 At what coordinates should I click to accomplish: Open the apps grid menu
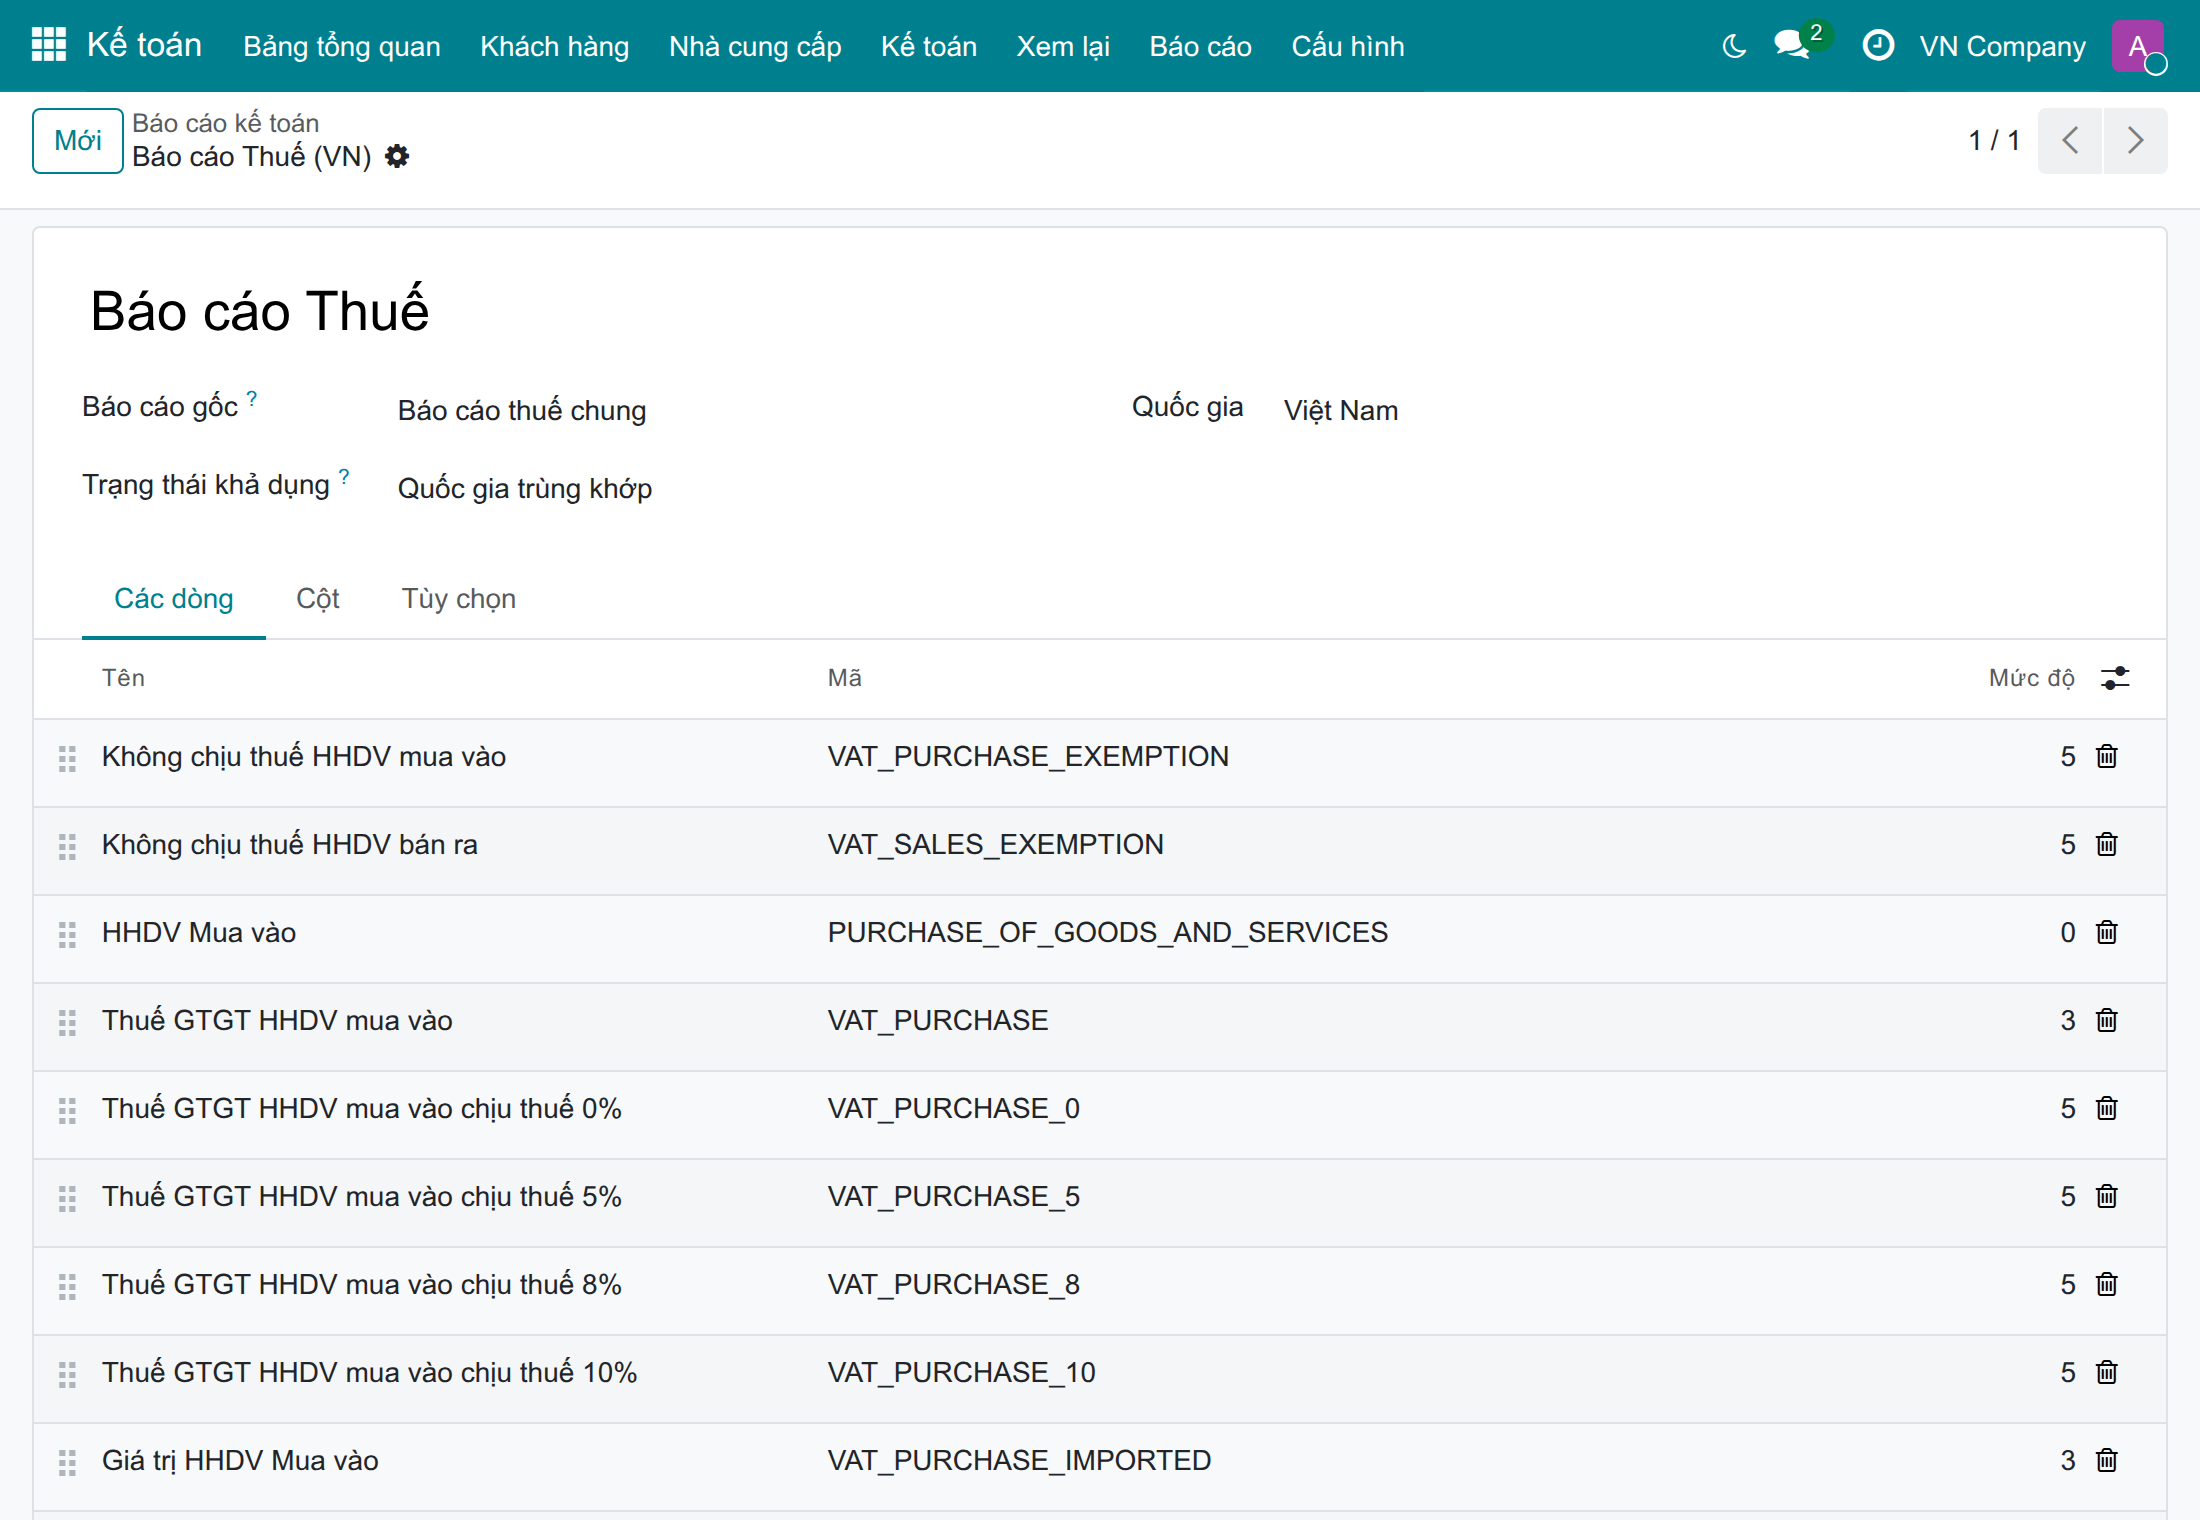tap(48, 45)
